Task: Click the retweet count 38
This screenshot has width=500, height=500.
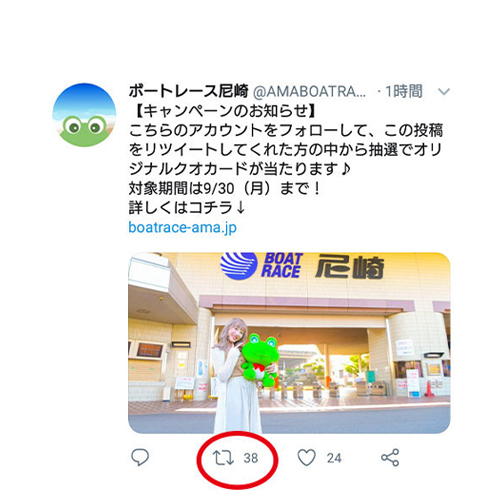Action: (x=251, y=458)
